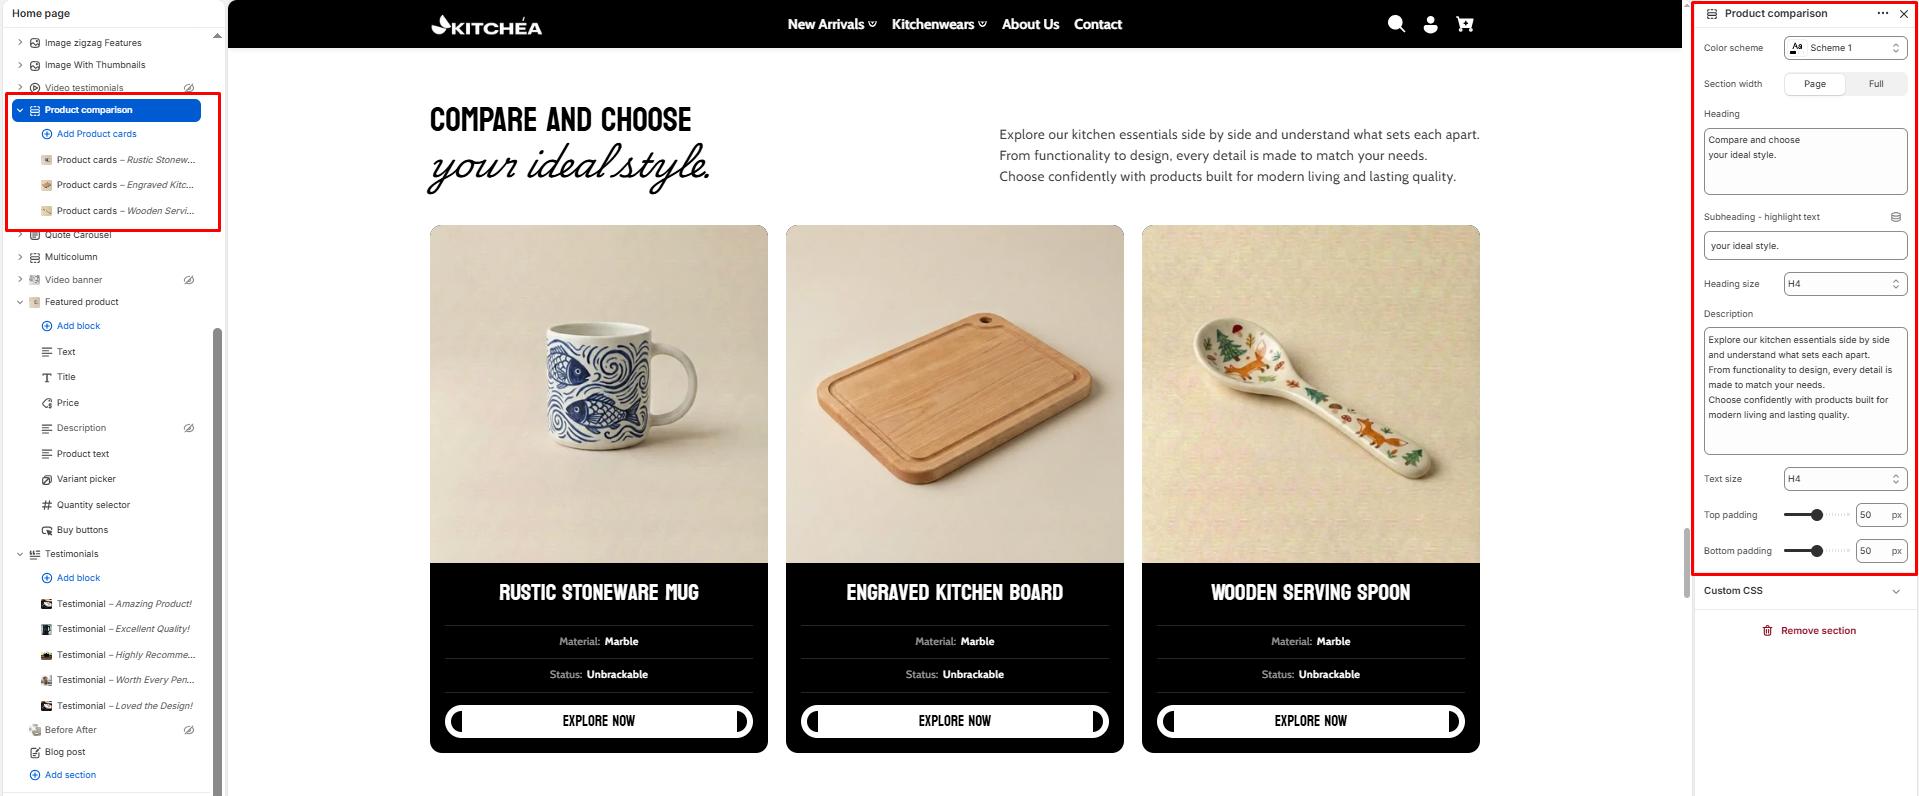Open the Heading size H4 dropdown
This screenshot has width=1919, height=796.
[x=1845, y=284]
